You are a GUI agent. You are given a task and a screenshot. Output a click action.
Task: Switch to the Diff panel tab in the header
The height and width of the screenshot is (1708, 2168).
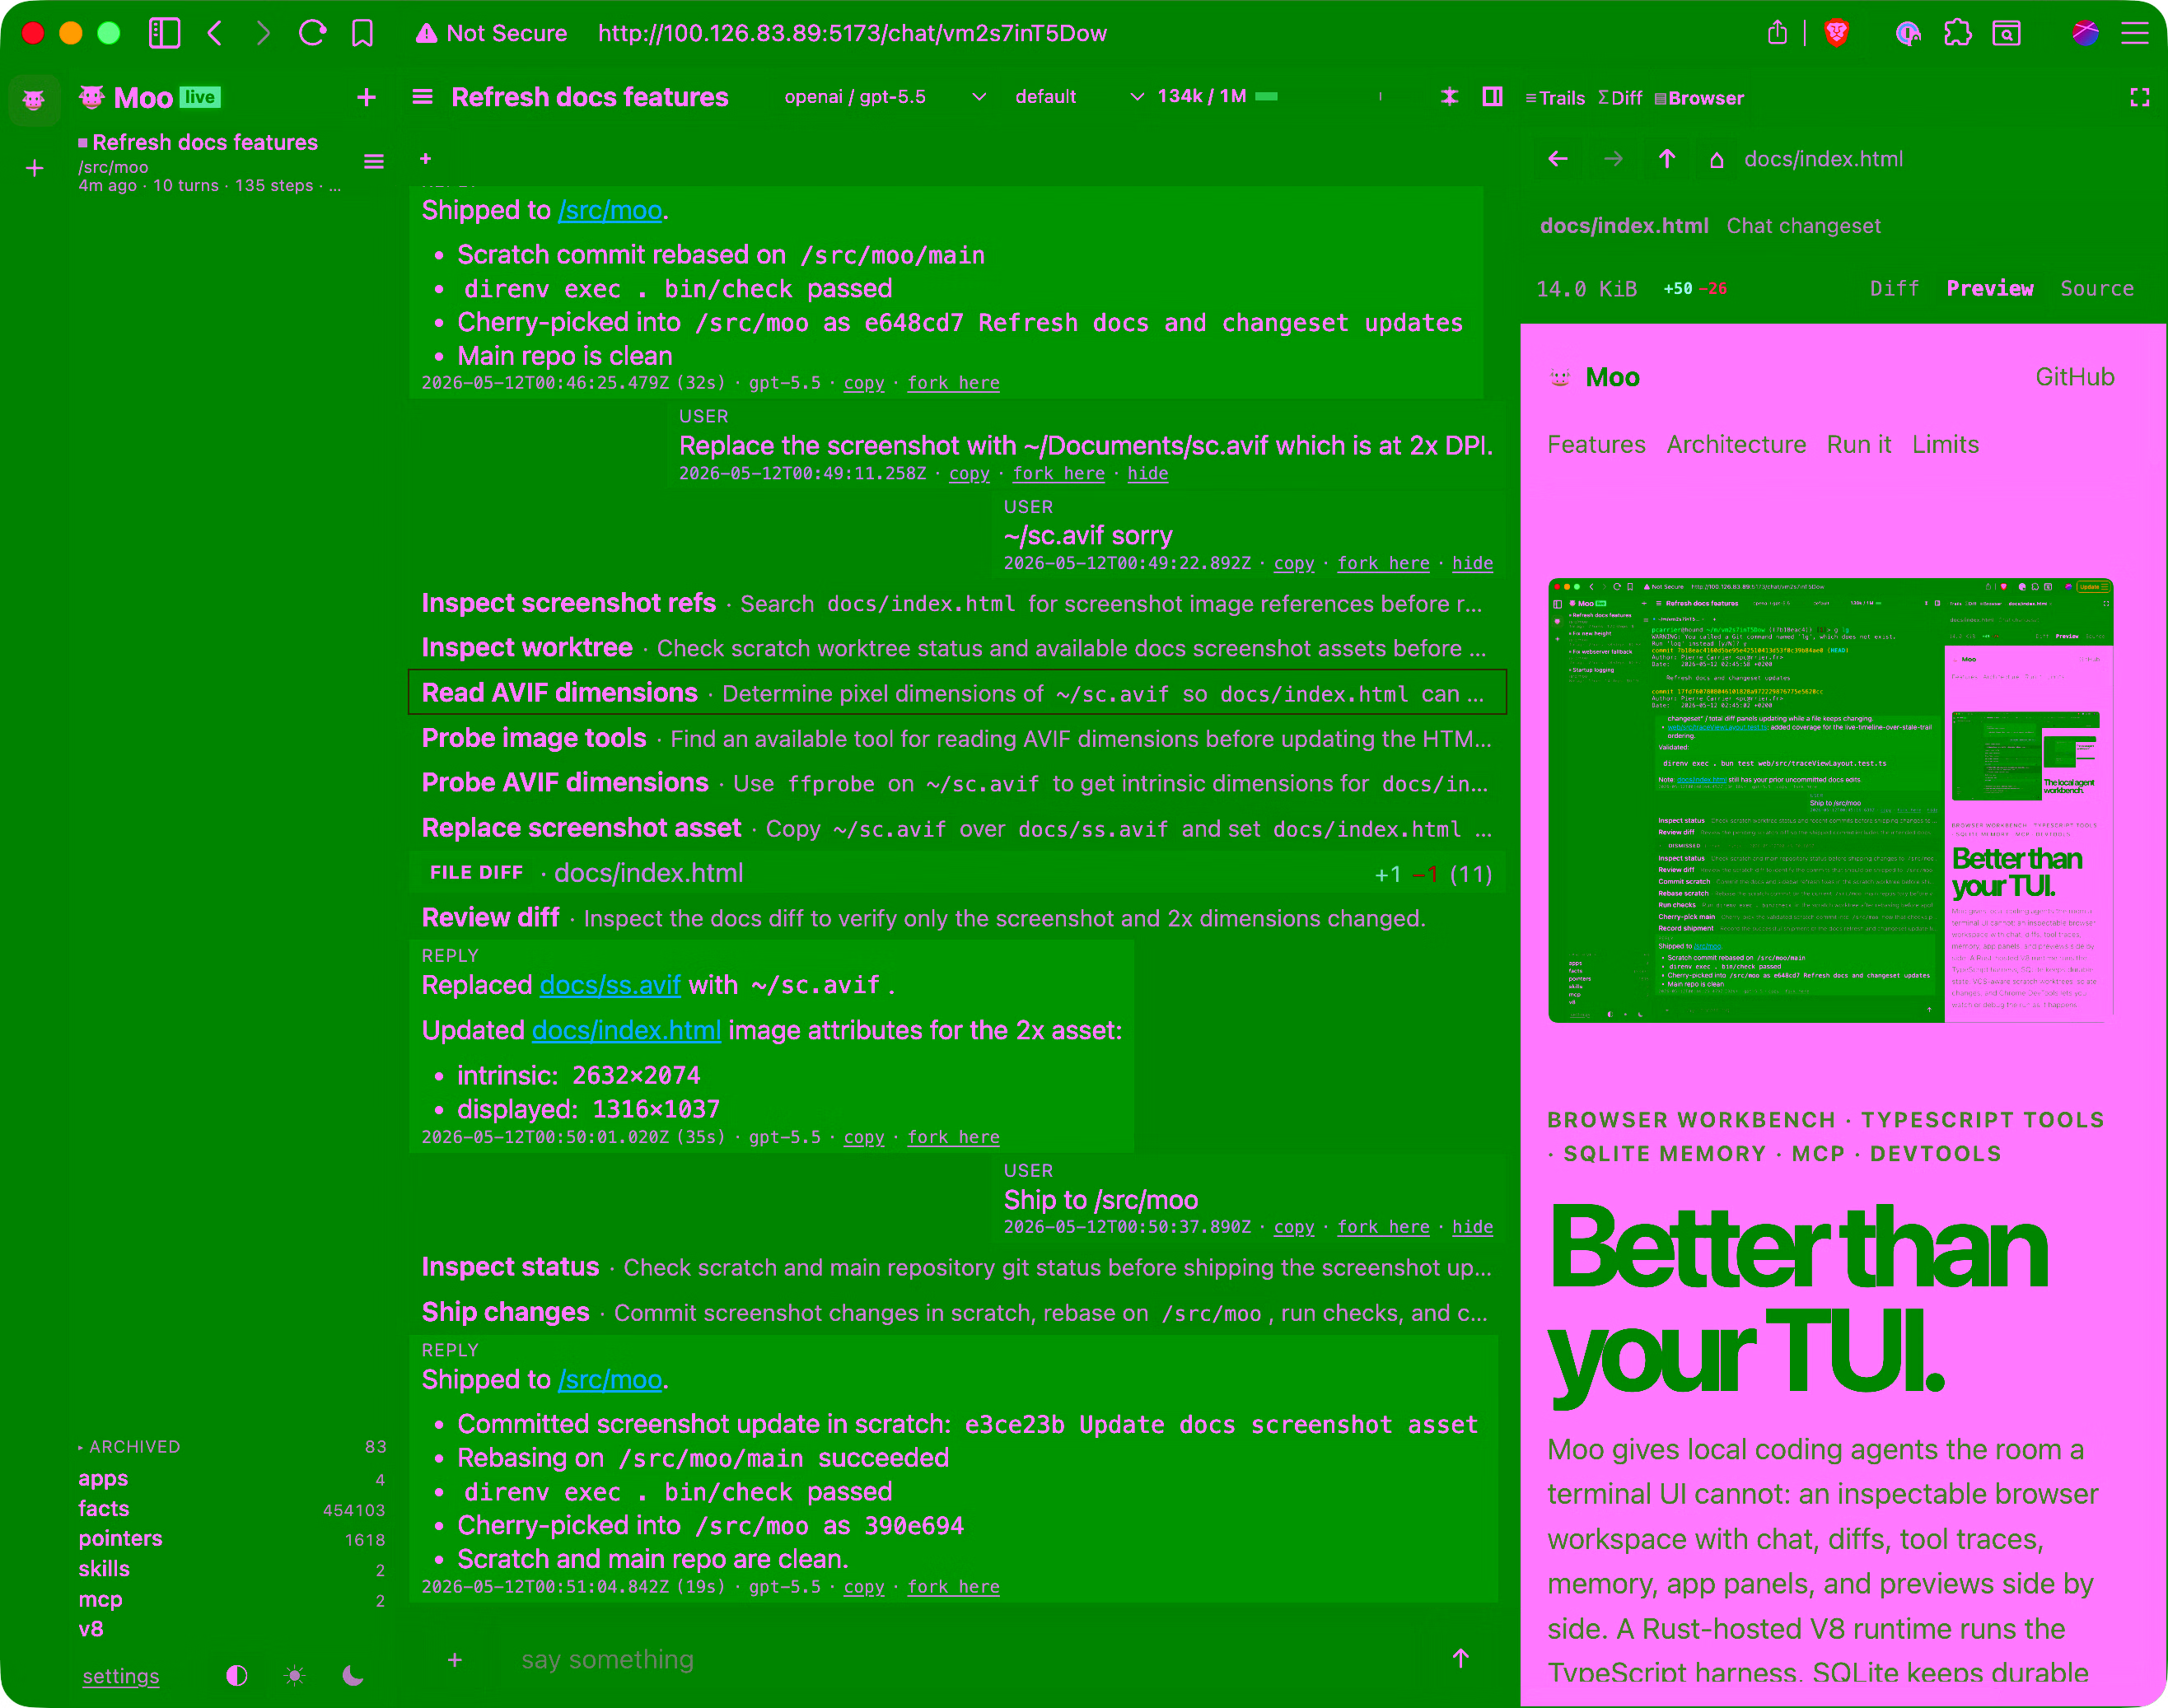pyautogui.click(x=1620, y=98)
